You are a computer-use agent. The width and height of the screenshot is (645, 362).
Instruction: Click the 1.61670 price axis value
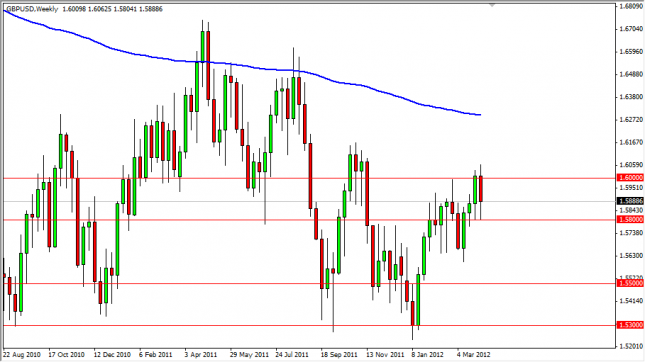click(631, 142)
